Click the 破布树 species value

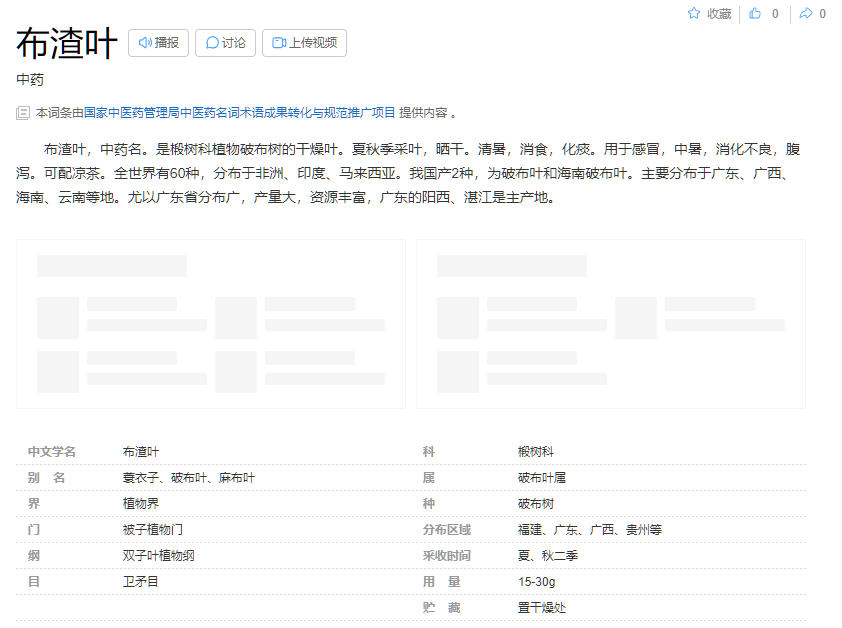coord(536,504)
